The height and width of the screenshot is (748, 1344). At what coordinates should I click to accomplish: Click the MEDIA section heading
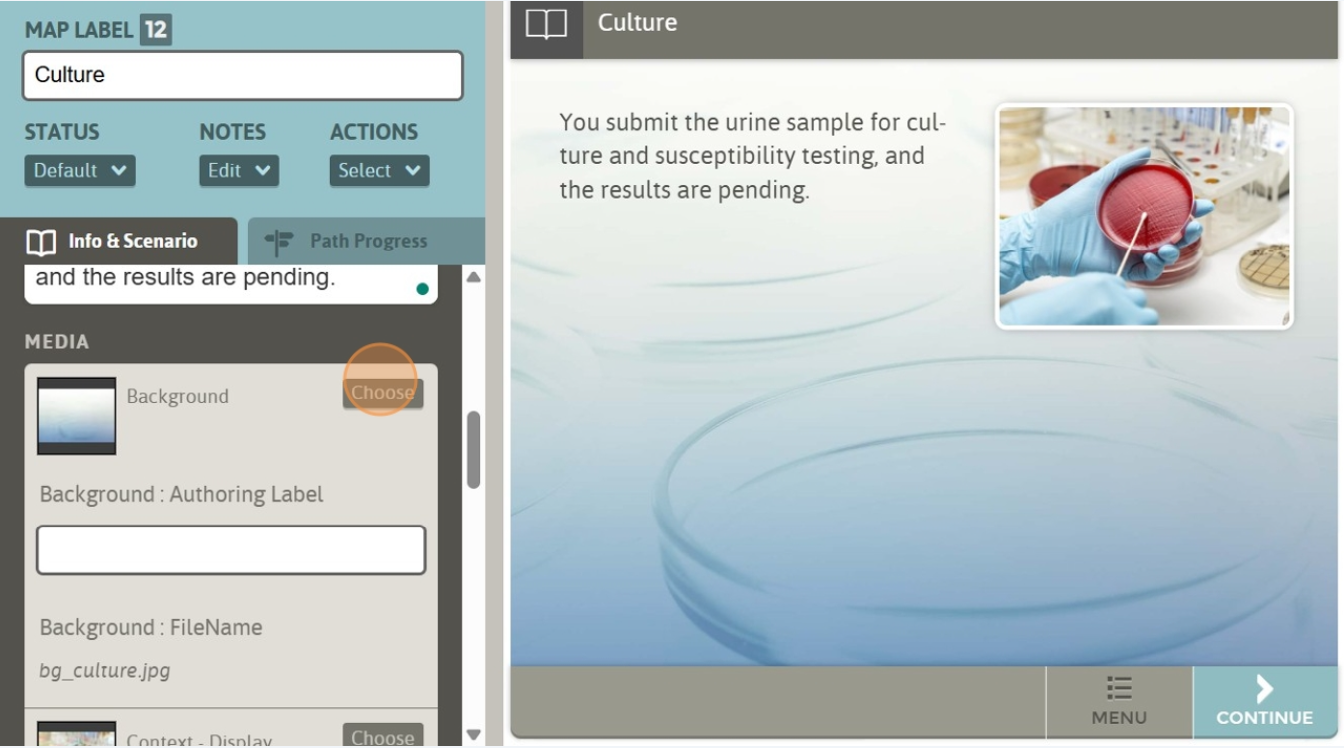[x=57, y=342]
